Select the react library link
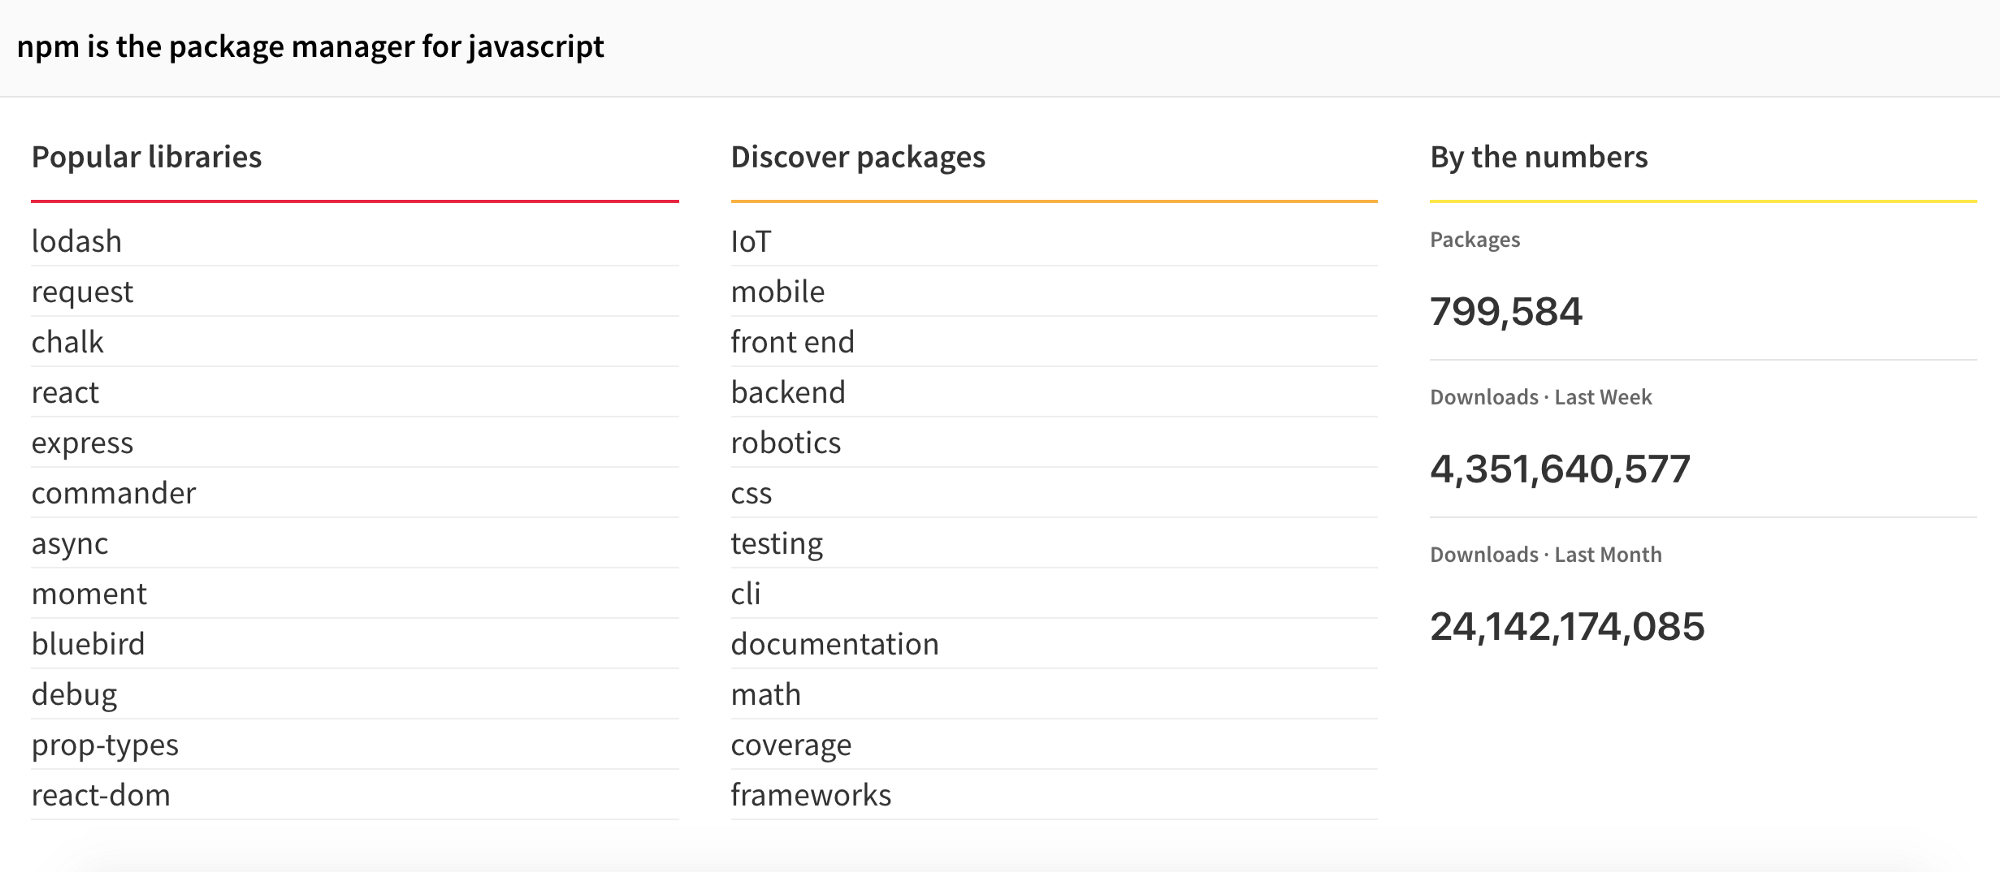Image resolution: width=2000 pixels, height=872 pixels. (65, 393)
